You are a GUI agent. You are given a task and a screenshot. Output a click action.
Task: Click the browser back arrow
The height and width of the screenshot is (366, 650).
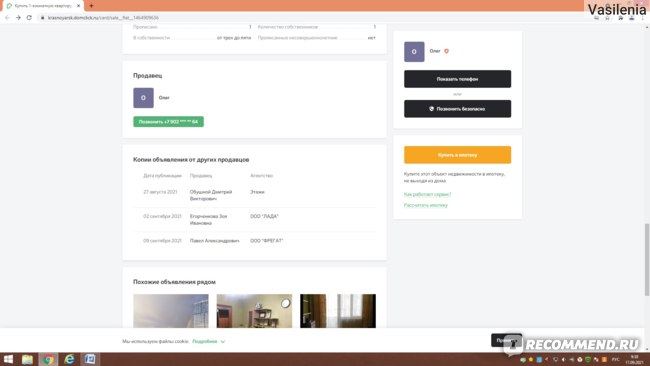[7, 18]
